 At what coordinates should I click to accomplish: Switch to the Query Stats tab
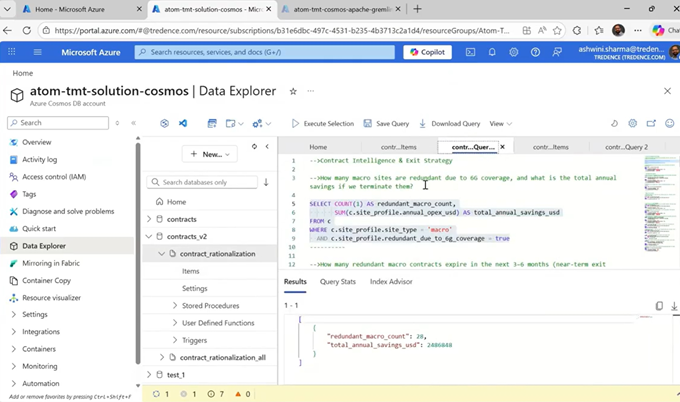coord(337,282)
